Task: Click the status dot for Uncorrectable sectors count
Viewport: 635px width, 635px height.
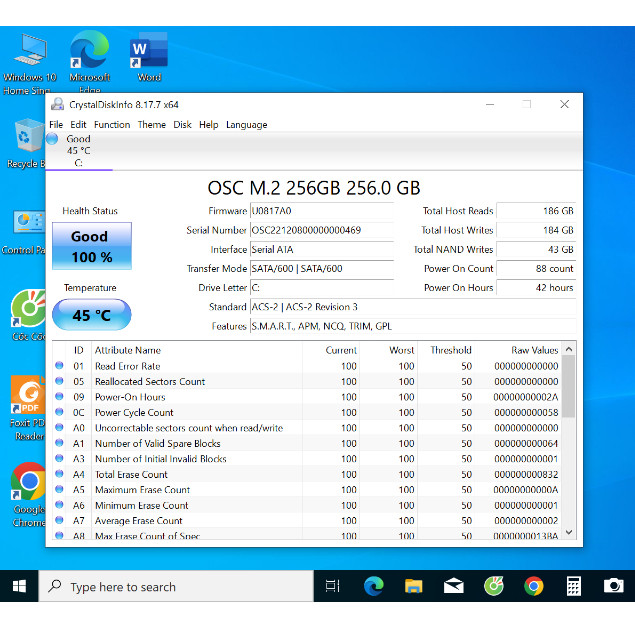Action: coord(59,427)
